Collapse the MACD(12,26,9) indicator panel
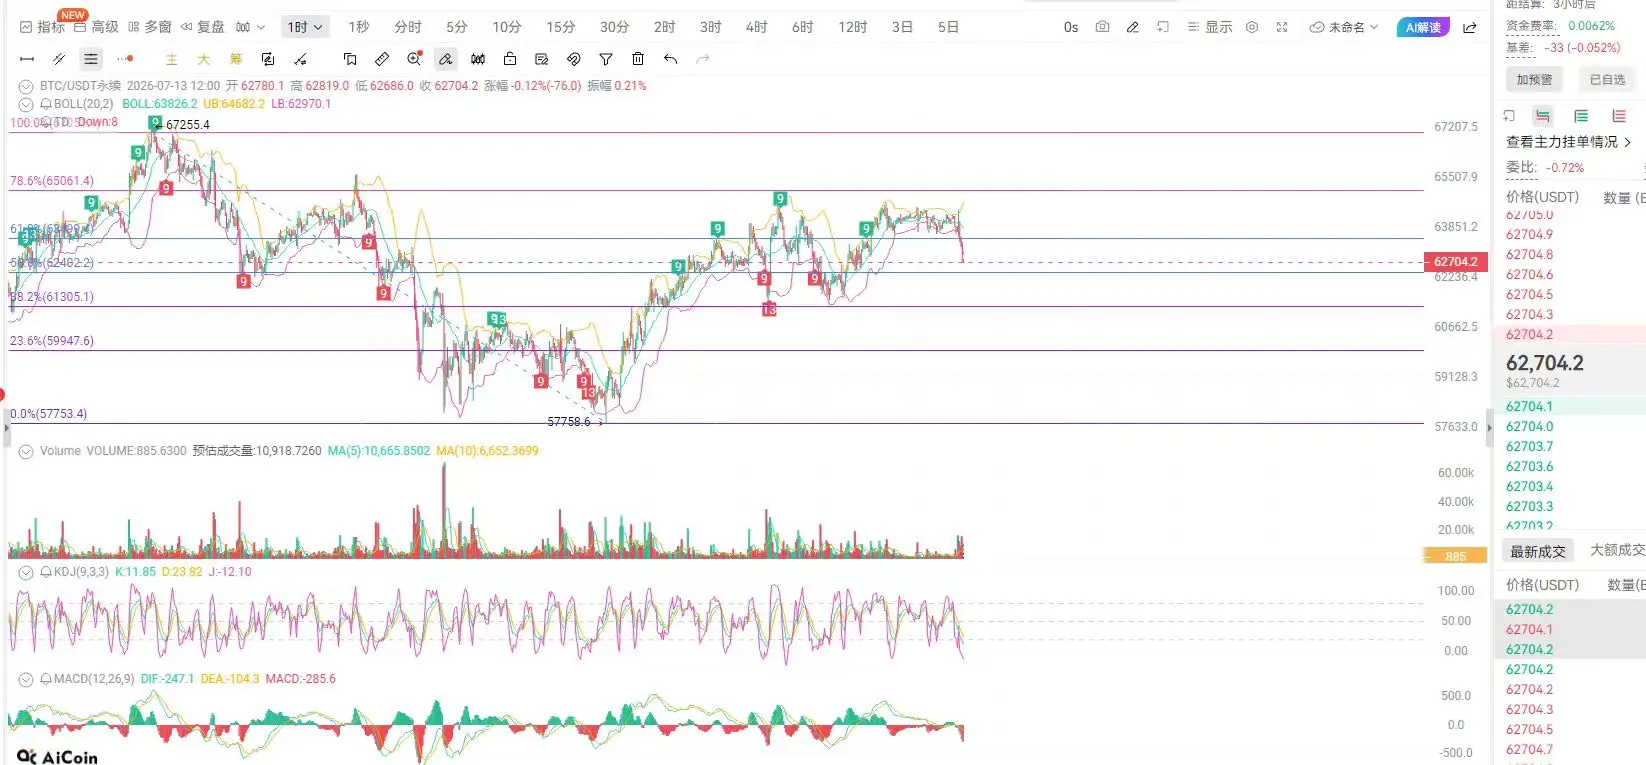1646x765 pixels. coord(26,680)
